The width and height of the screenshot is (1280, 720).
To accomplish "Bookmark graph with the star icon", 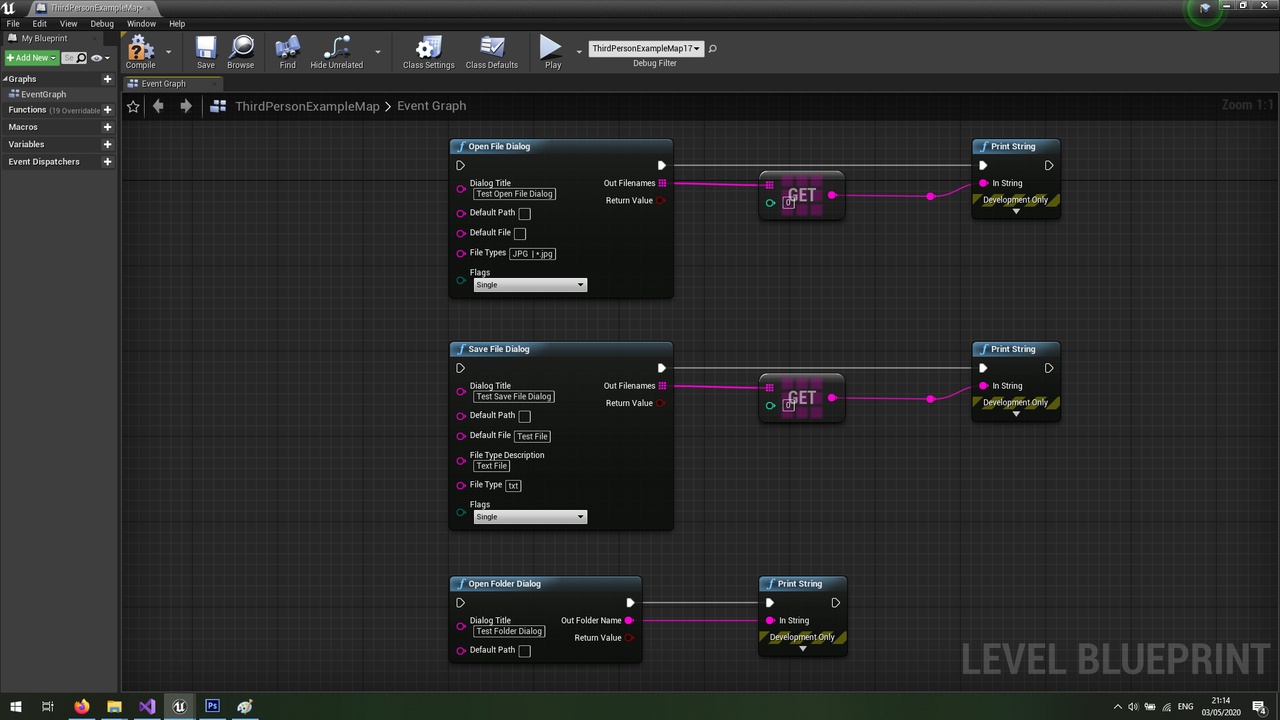I will [x=133, y=106].
